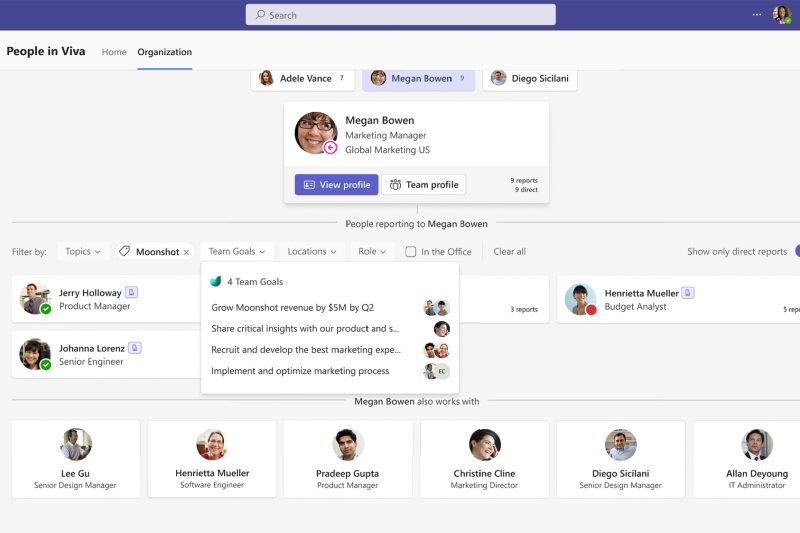The width and height of the screenshot is (800, 533).
Task: Click Adele Vance's small avatar
Action: (266, 78)
